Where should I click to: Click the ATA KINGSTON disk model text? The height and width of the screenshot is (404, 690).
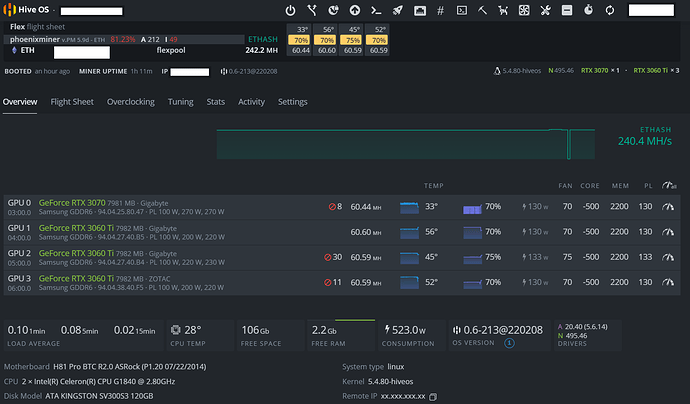(99, 396)
